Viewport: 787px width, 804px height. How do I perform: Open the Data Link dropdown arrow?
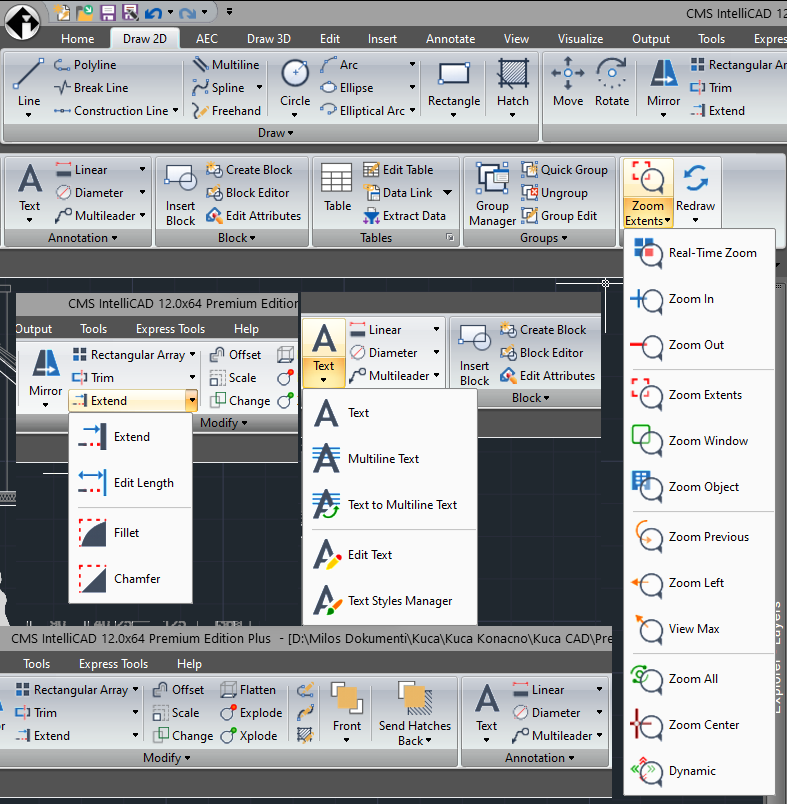click(x=447, y=193)
